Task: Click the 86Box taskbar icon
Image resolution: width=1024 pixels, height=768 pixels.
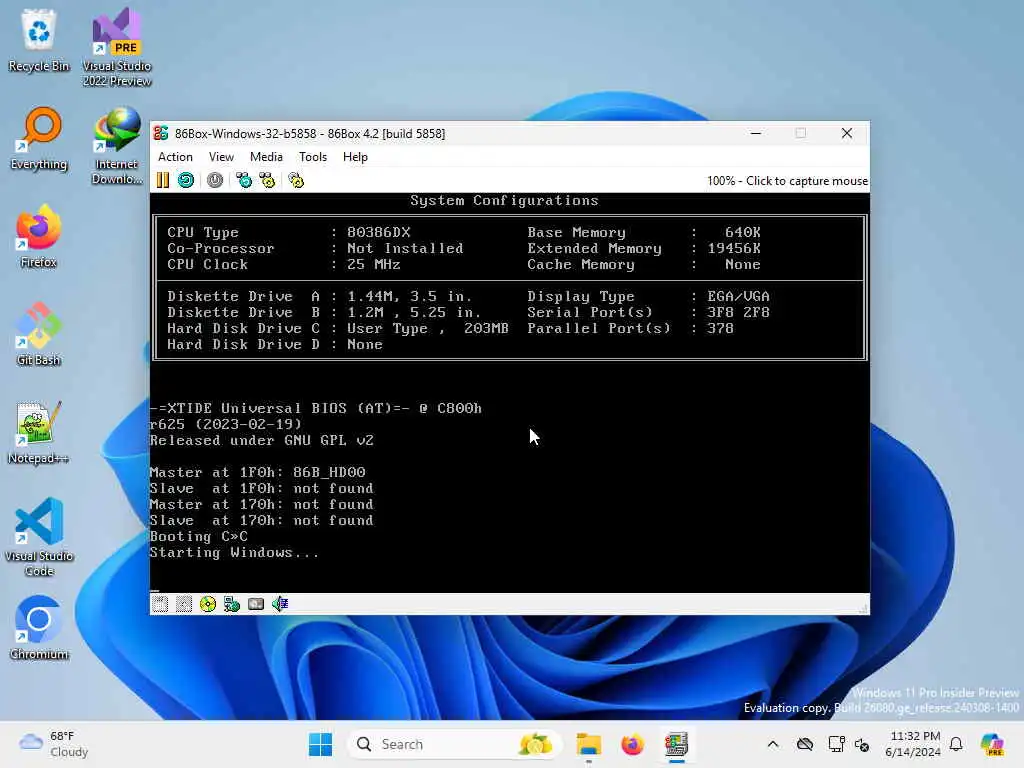Action: [677, 744]
